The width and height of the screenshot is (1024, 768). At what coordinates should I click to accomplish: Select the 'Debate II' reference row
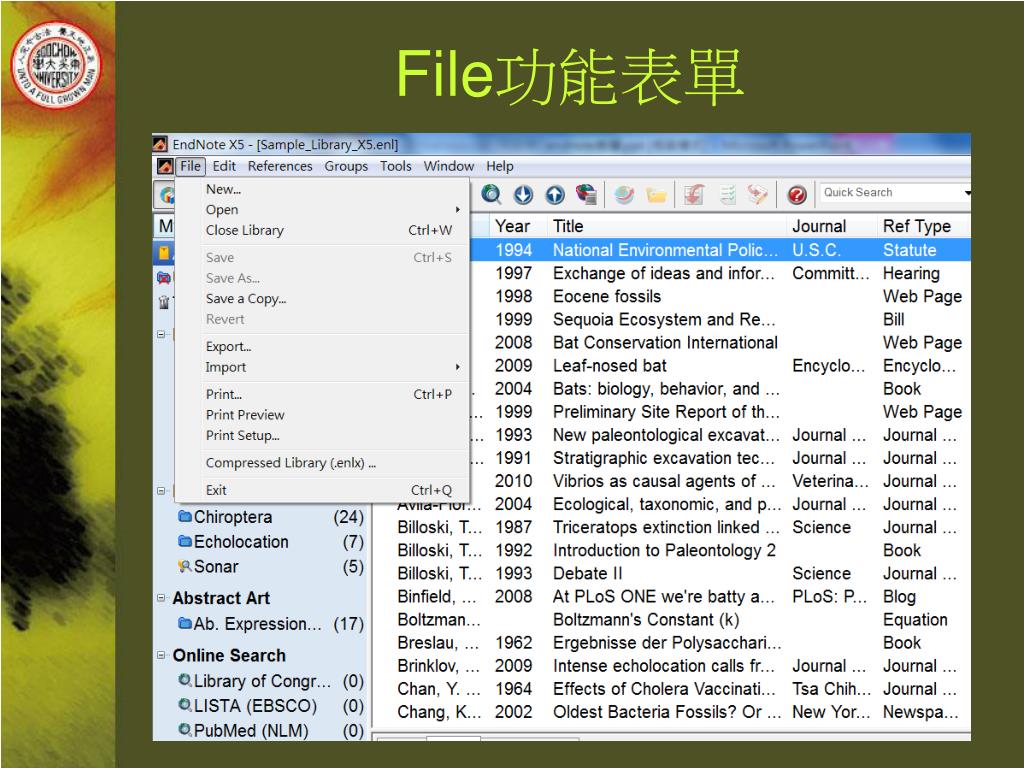pos(671,573)
